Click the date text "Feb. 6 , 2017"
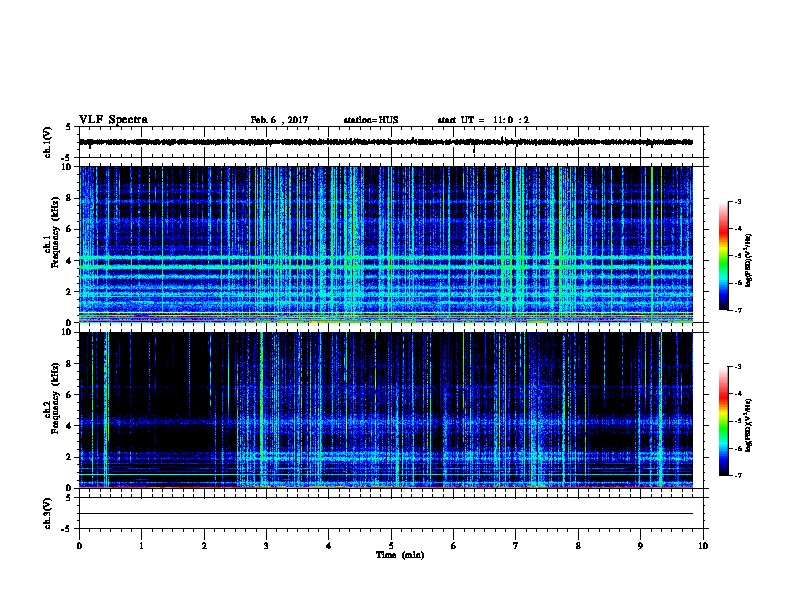 tap(279, 120)
